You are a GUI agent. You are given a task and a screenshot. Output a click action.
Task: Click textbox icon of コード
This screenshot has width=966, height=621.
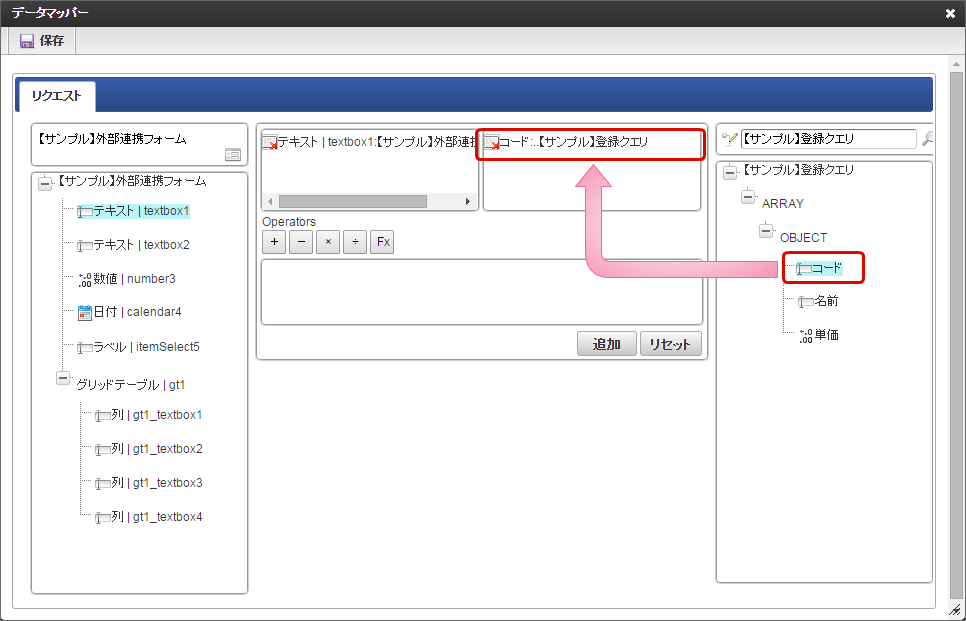pos(805,269)
